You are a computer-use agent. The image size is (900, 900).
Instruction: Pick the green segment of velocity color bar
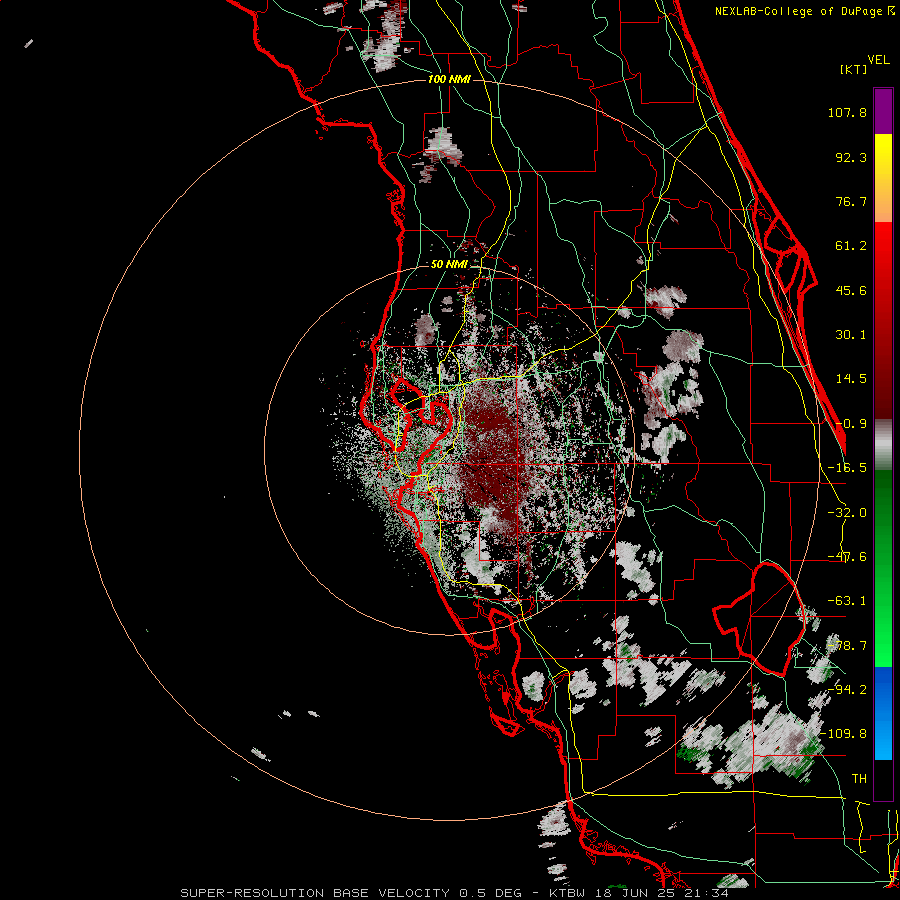(x=883, y=568)
